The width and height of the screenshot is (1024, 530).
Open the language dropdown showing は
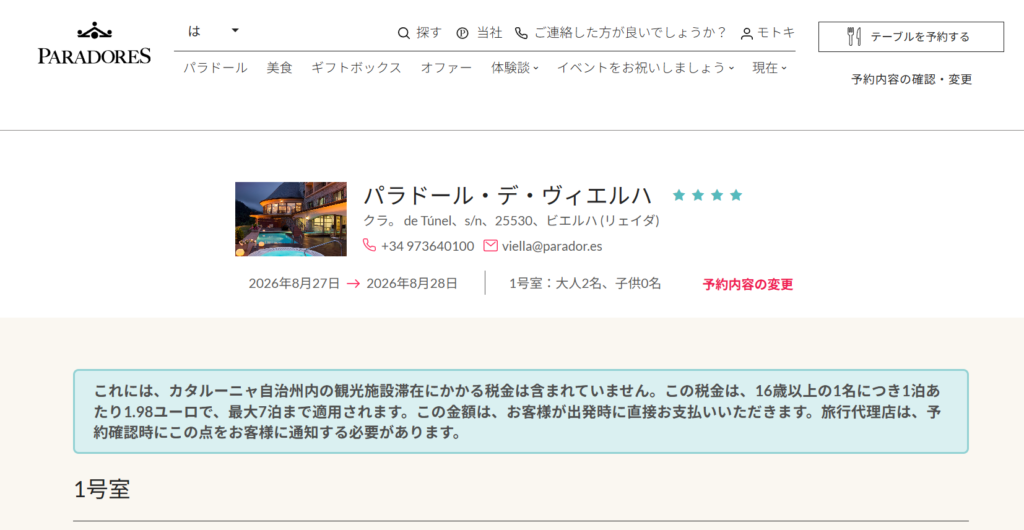(214, 31)
